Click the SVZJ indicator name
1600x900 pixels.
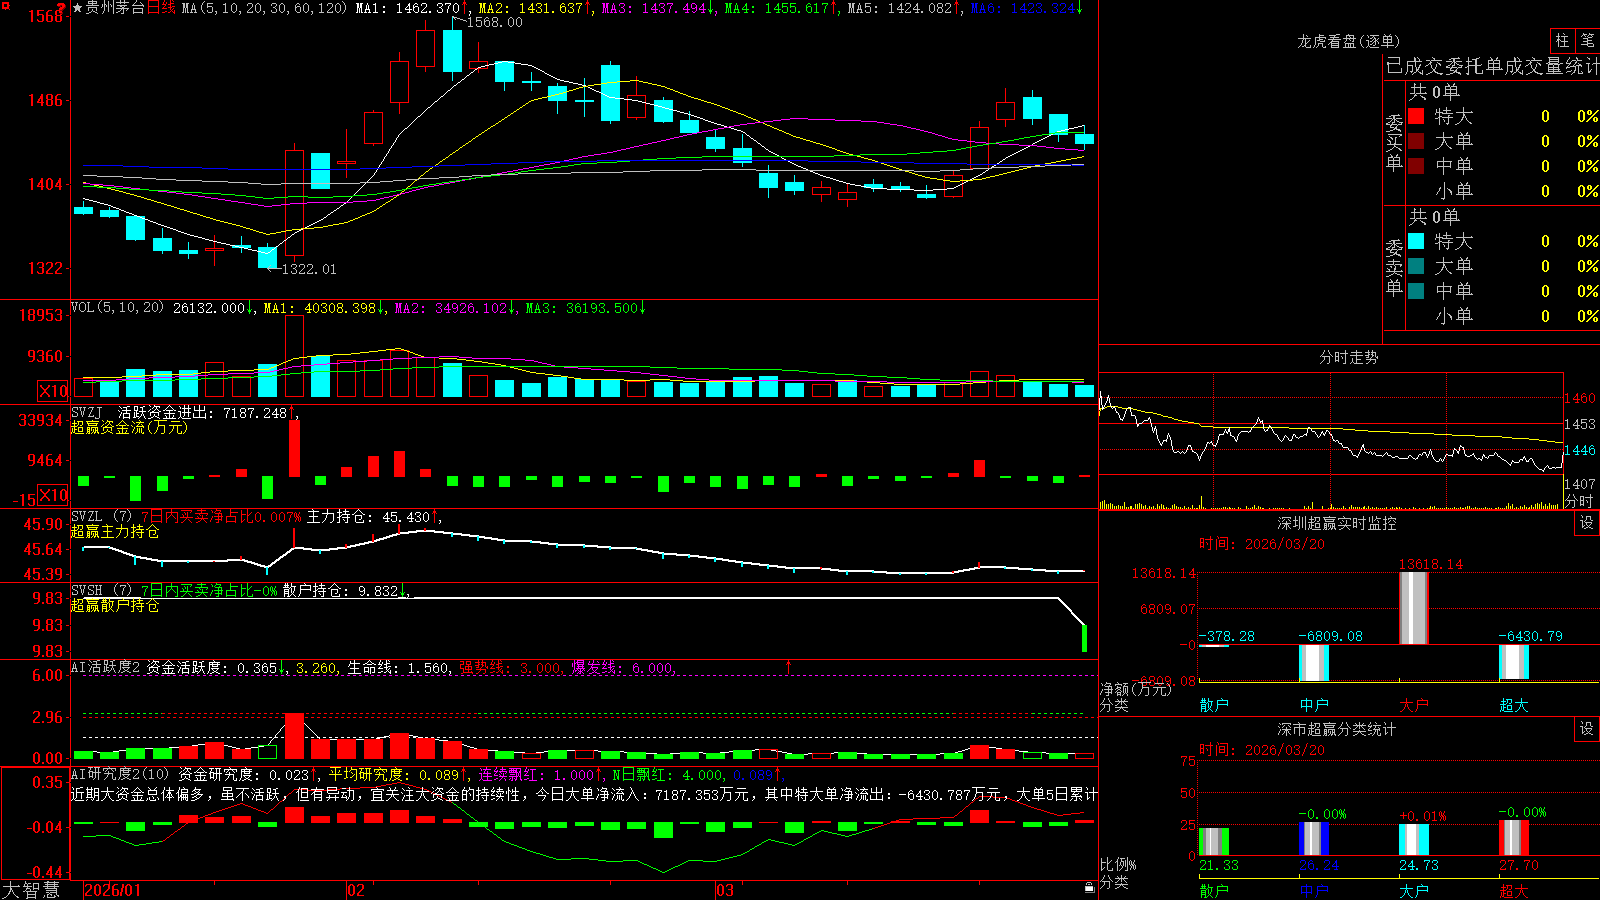pos(87,412)
